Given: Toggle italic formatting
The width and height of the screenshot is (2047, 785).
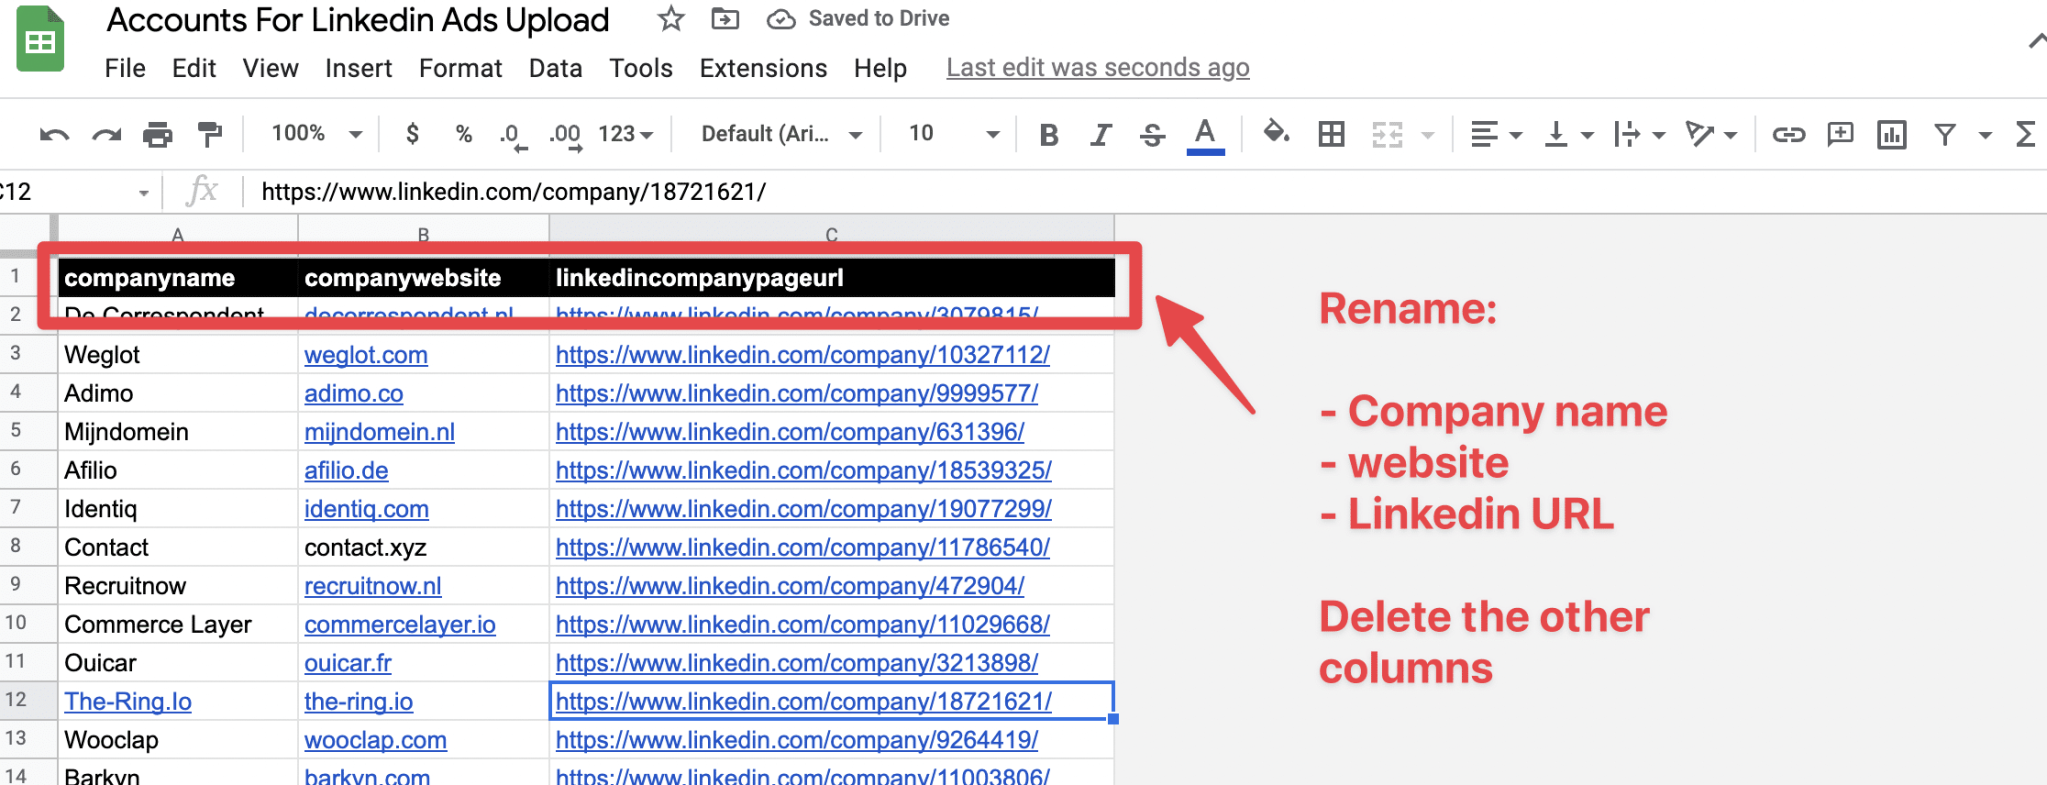Looking at the screenshot, I should pyautogui.click(x=1101, y=134).
